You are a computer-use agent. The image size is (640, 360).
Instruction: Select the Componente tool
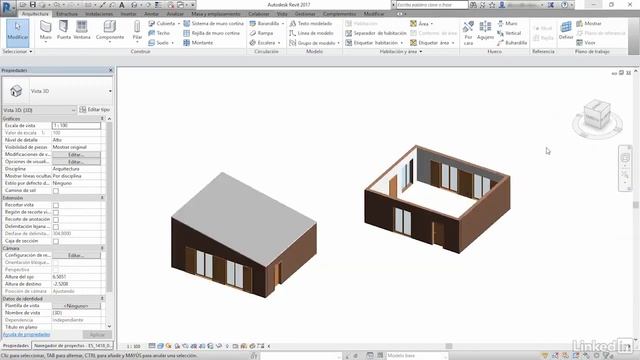[110, 31]
